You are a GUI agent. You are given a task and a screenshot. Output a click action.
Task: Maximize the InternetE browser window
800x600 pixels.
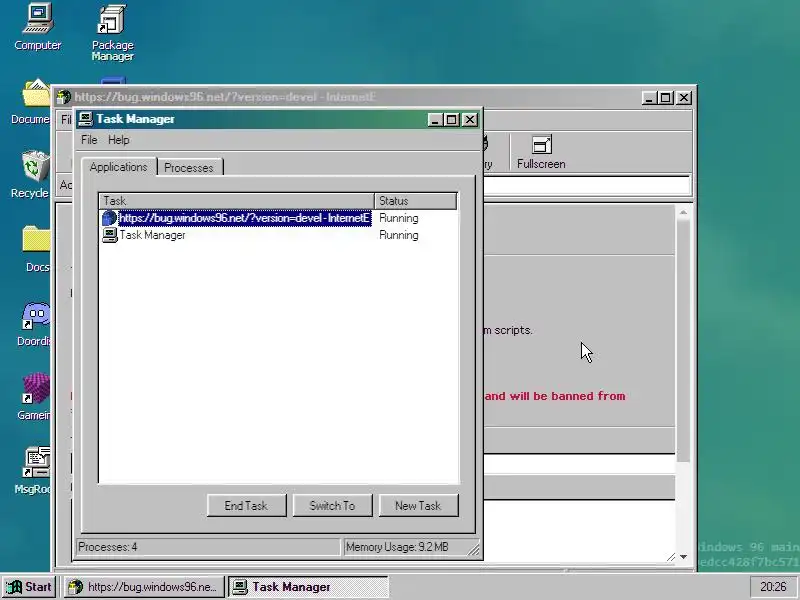click(x=666, y=97)
